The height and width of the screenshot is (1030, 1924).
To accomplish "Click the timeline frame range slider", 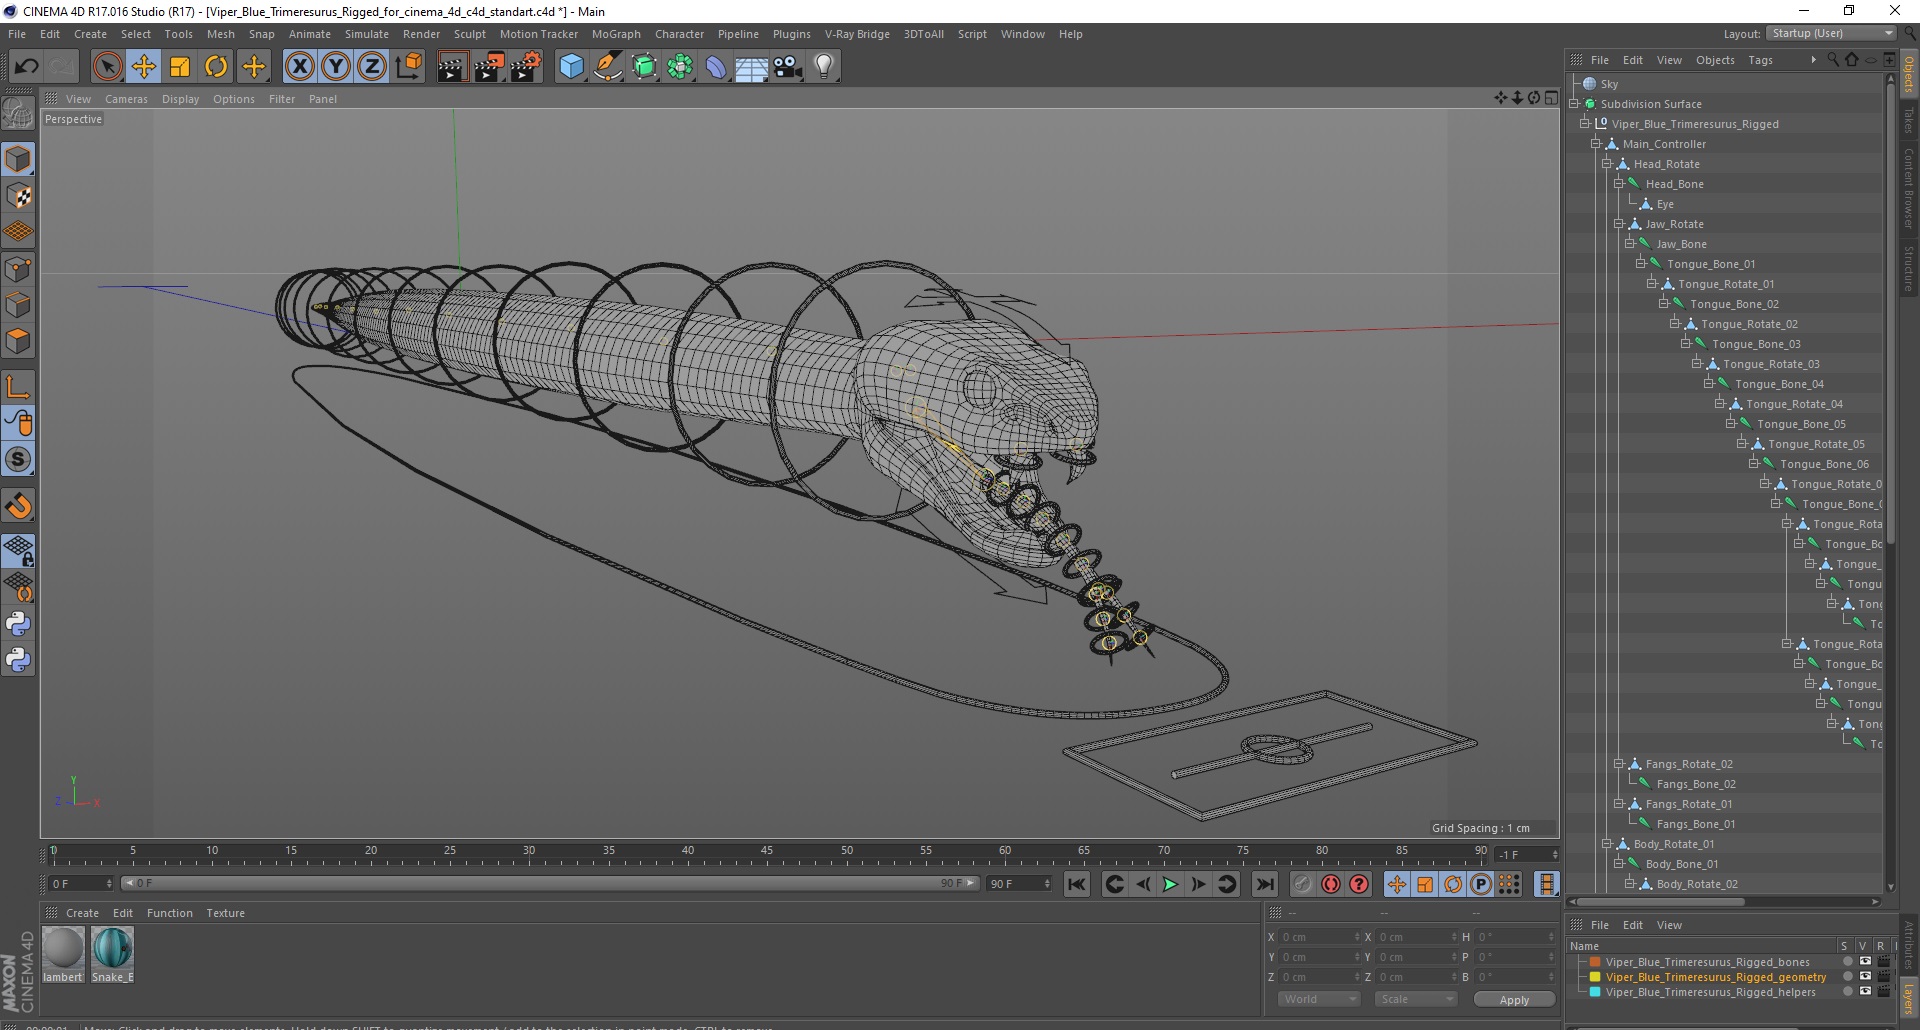I will click(550, 884).
